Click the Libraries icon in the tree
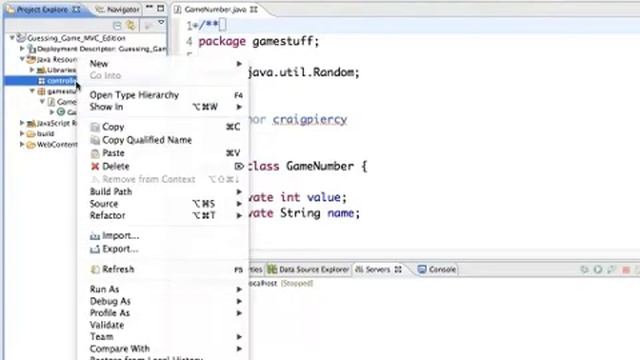The image size is (640, 360). tap(41, 70)
